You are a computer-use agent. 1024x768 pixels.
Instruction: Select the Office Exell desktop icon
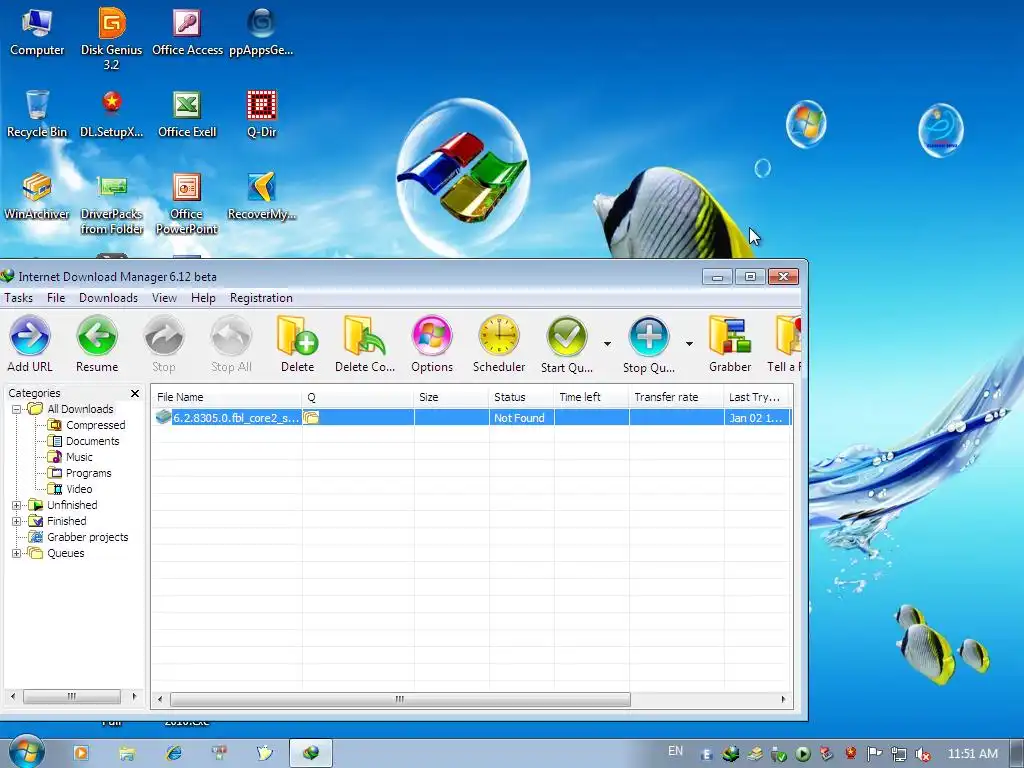187,114
